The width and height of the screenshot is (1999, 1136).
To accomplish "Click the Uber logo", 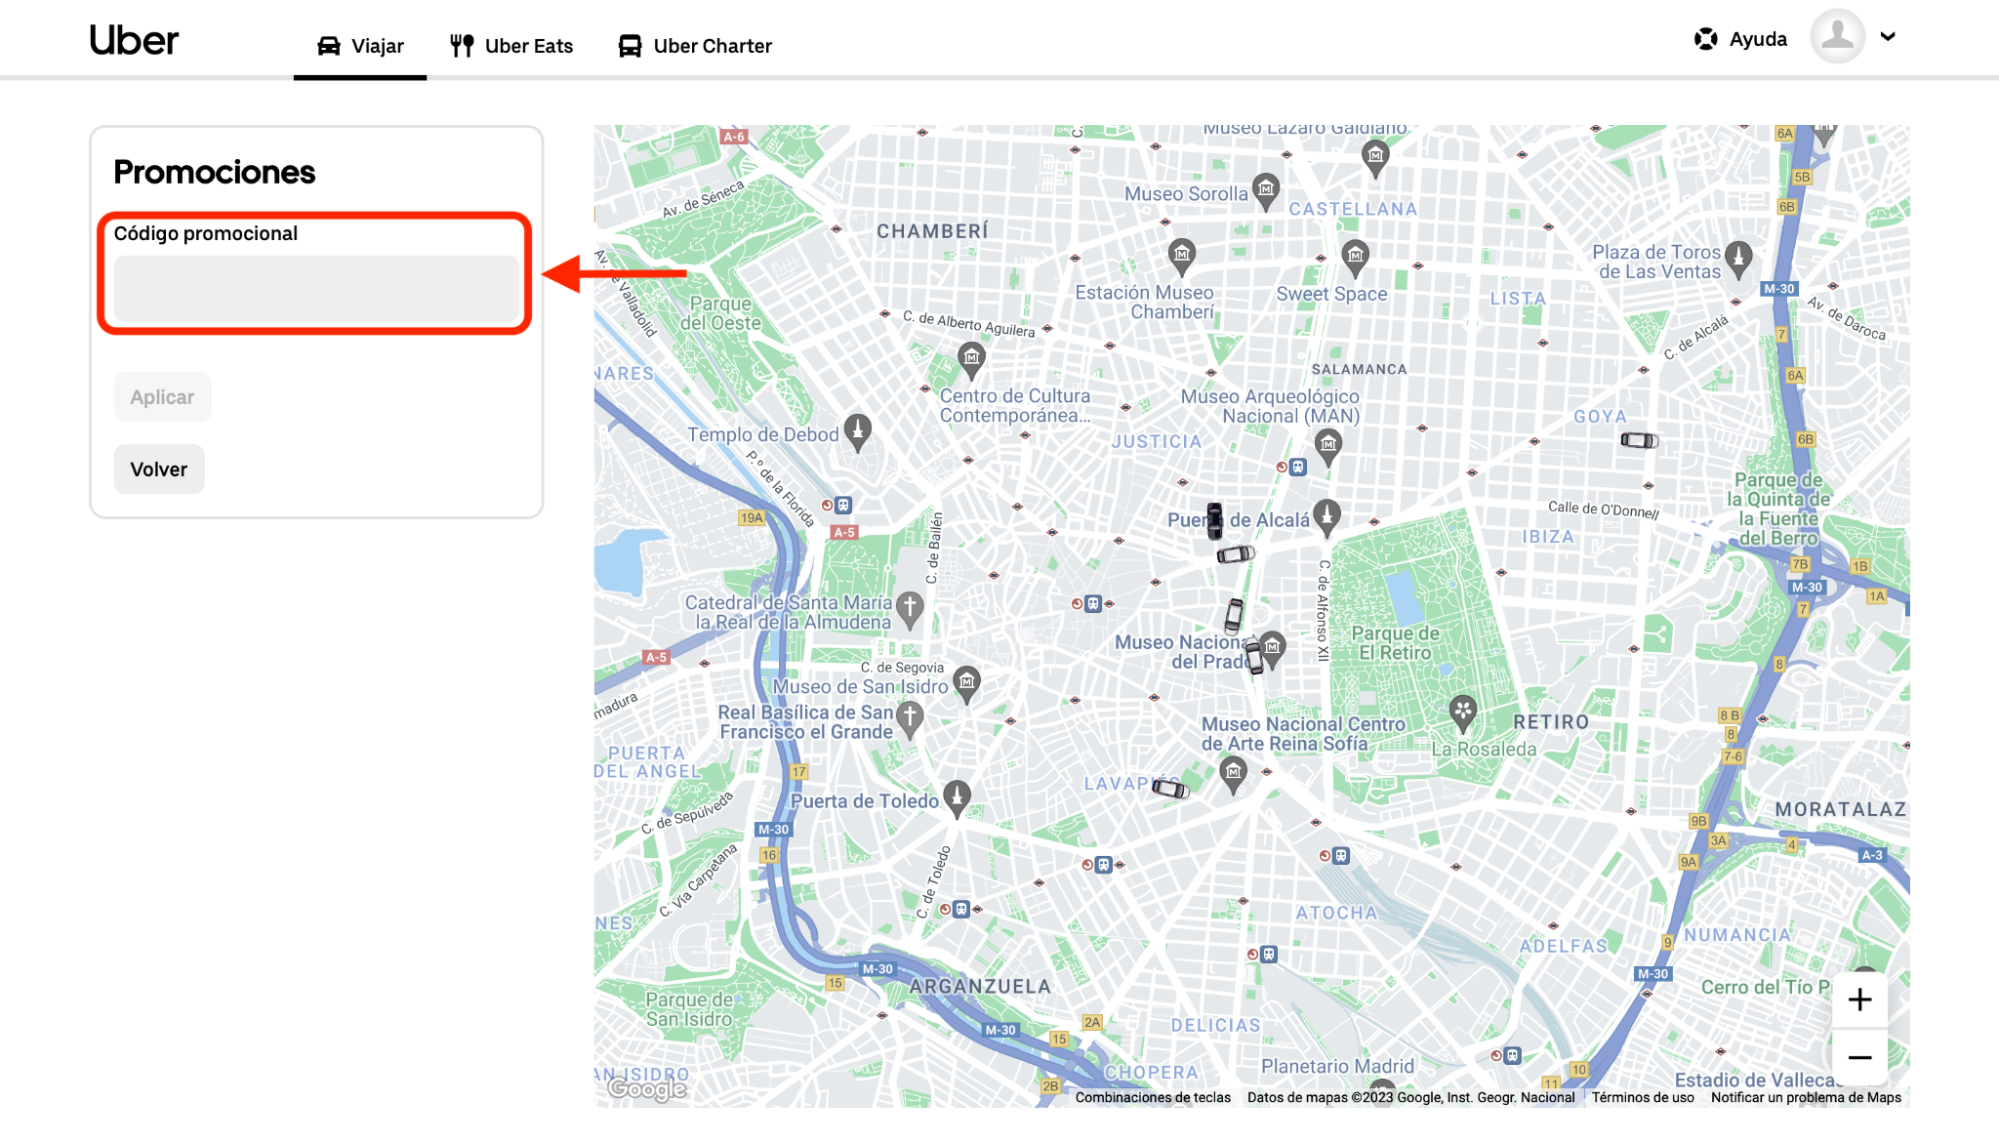I will (133, 40).
